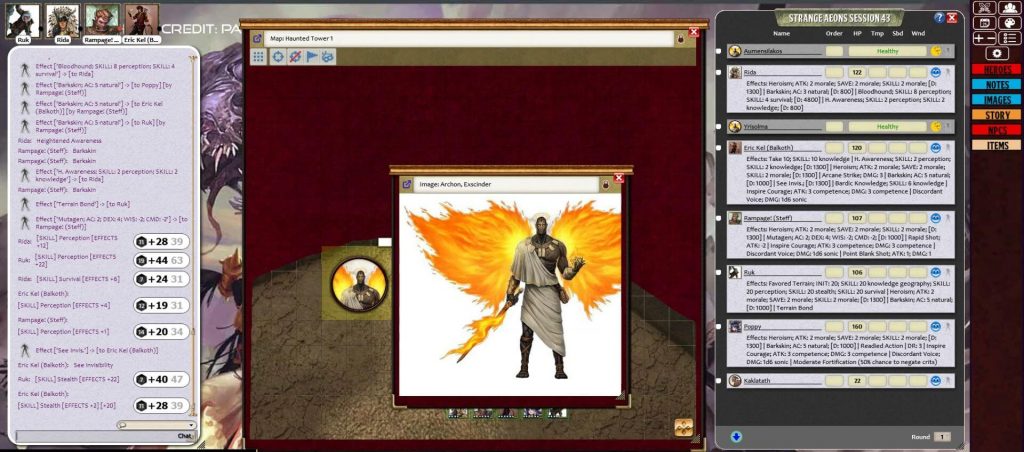
Task: Toggle active checkbox for Yrisolma
Action: pyautogui.click(x=719, y=127)
